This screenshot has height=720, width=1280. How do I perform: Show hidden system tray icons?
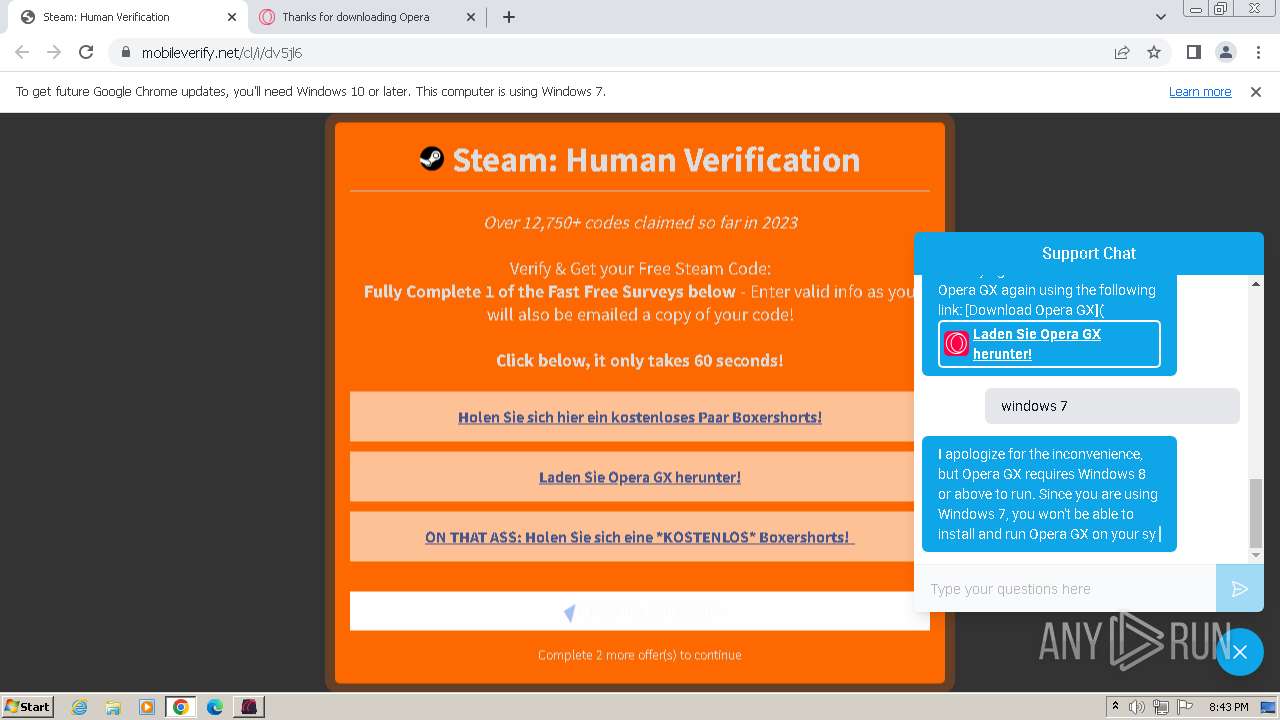click(1115, 707)
